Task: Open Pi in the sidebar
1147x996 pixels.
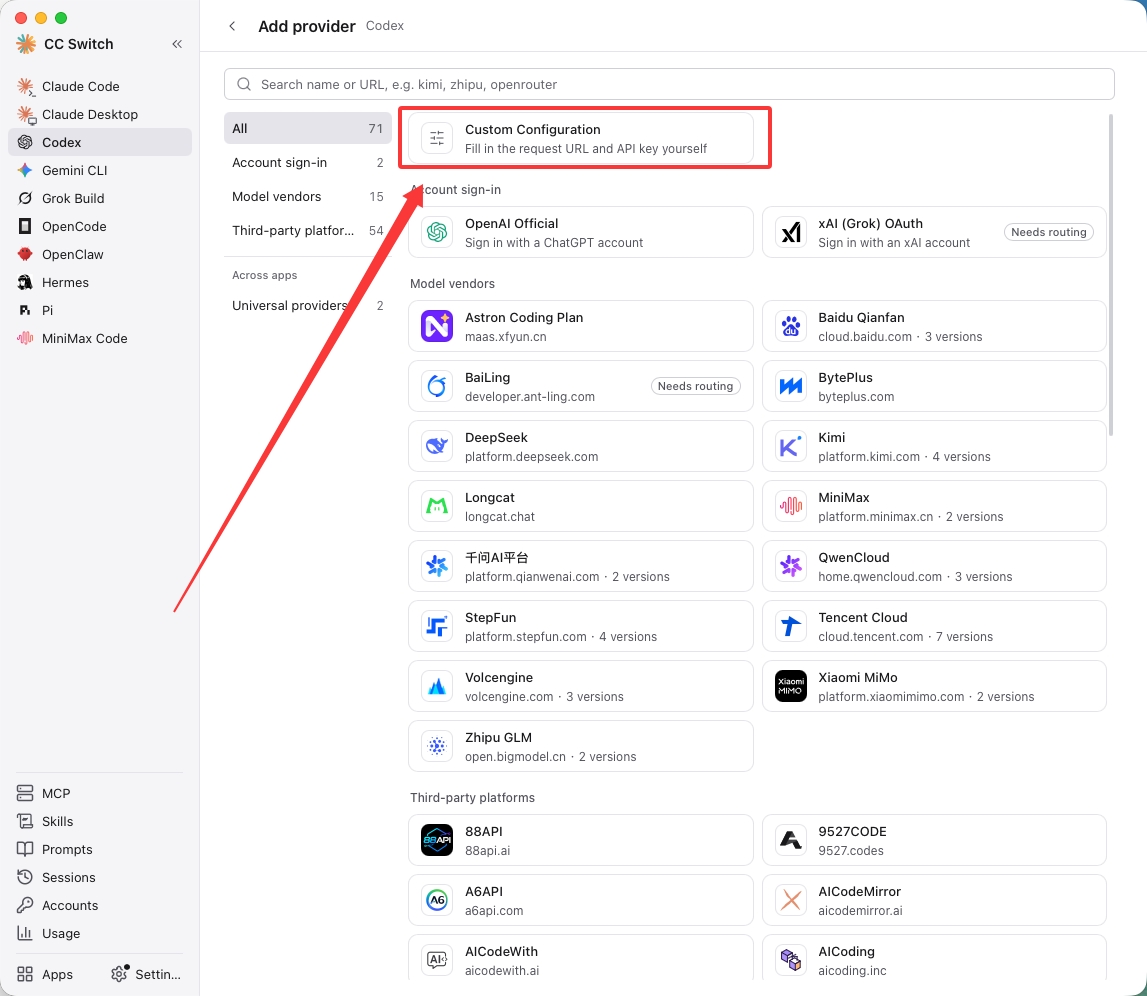Action: tap(99, 310)
